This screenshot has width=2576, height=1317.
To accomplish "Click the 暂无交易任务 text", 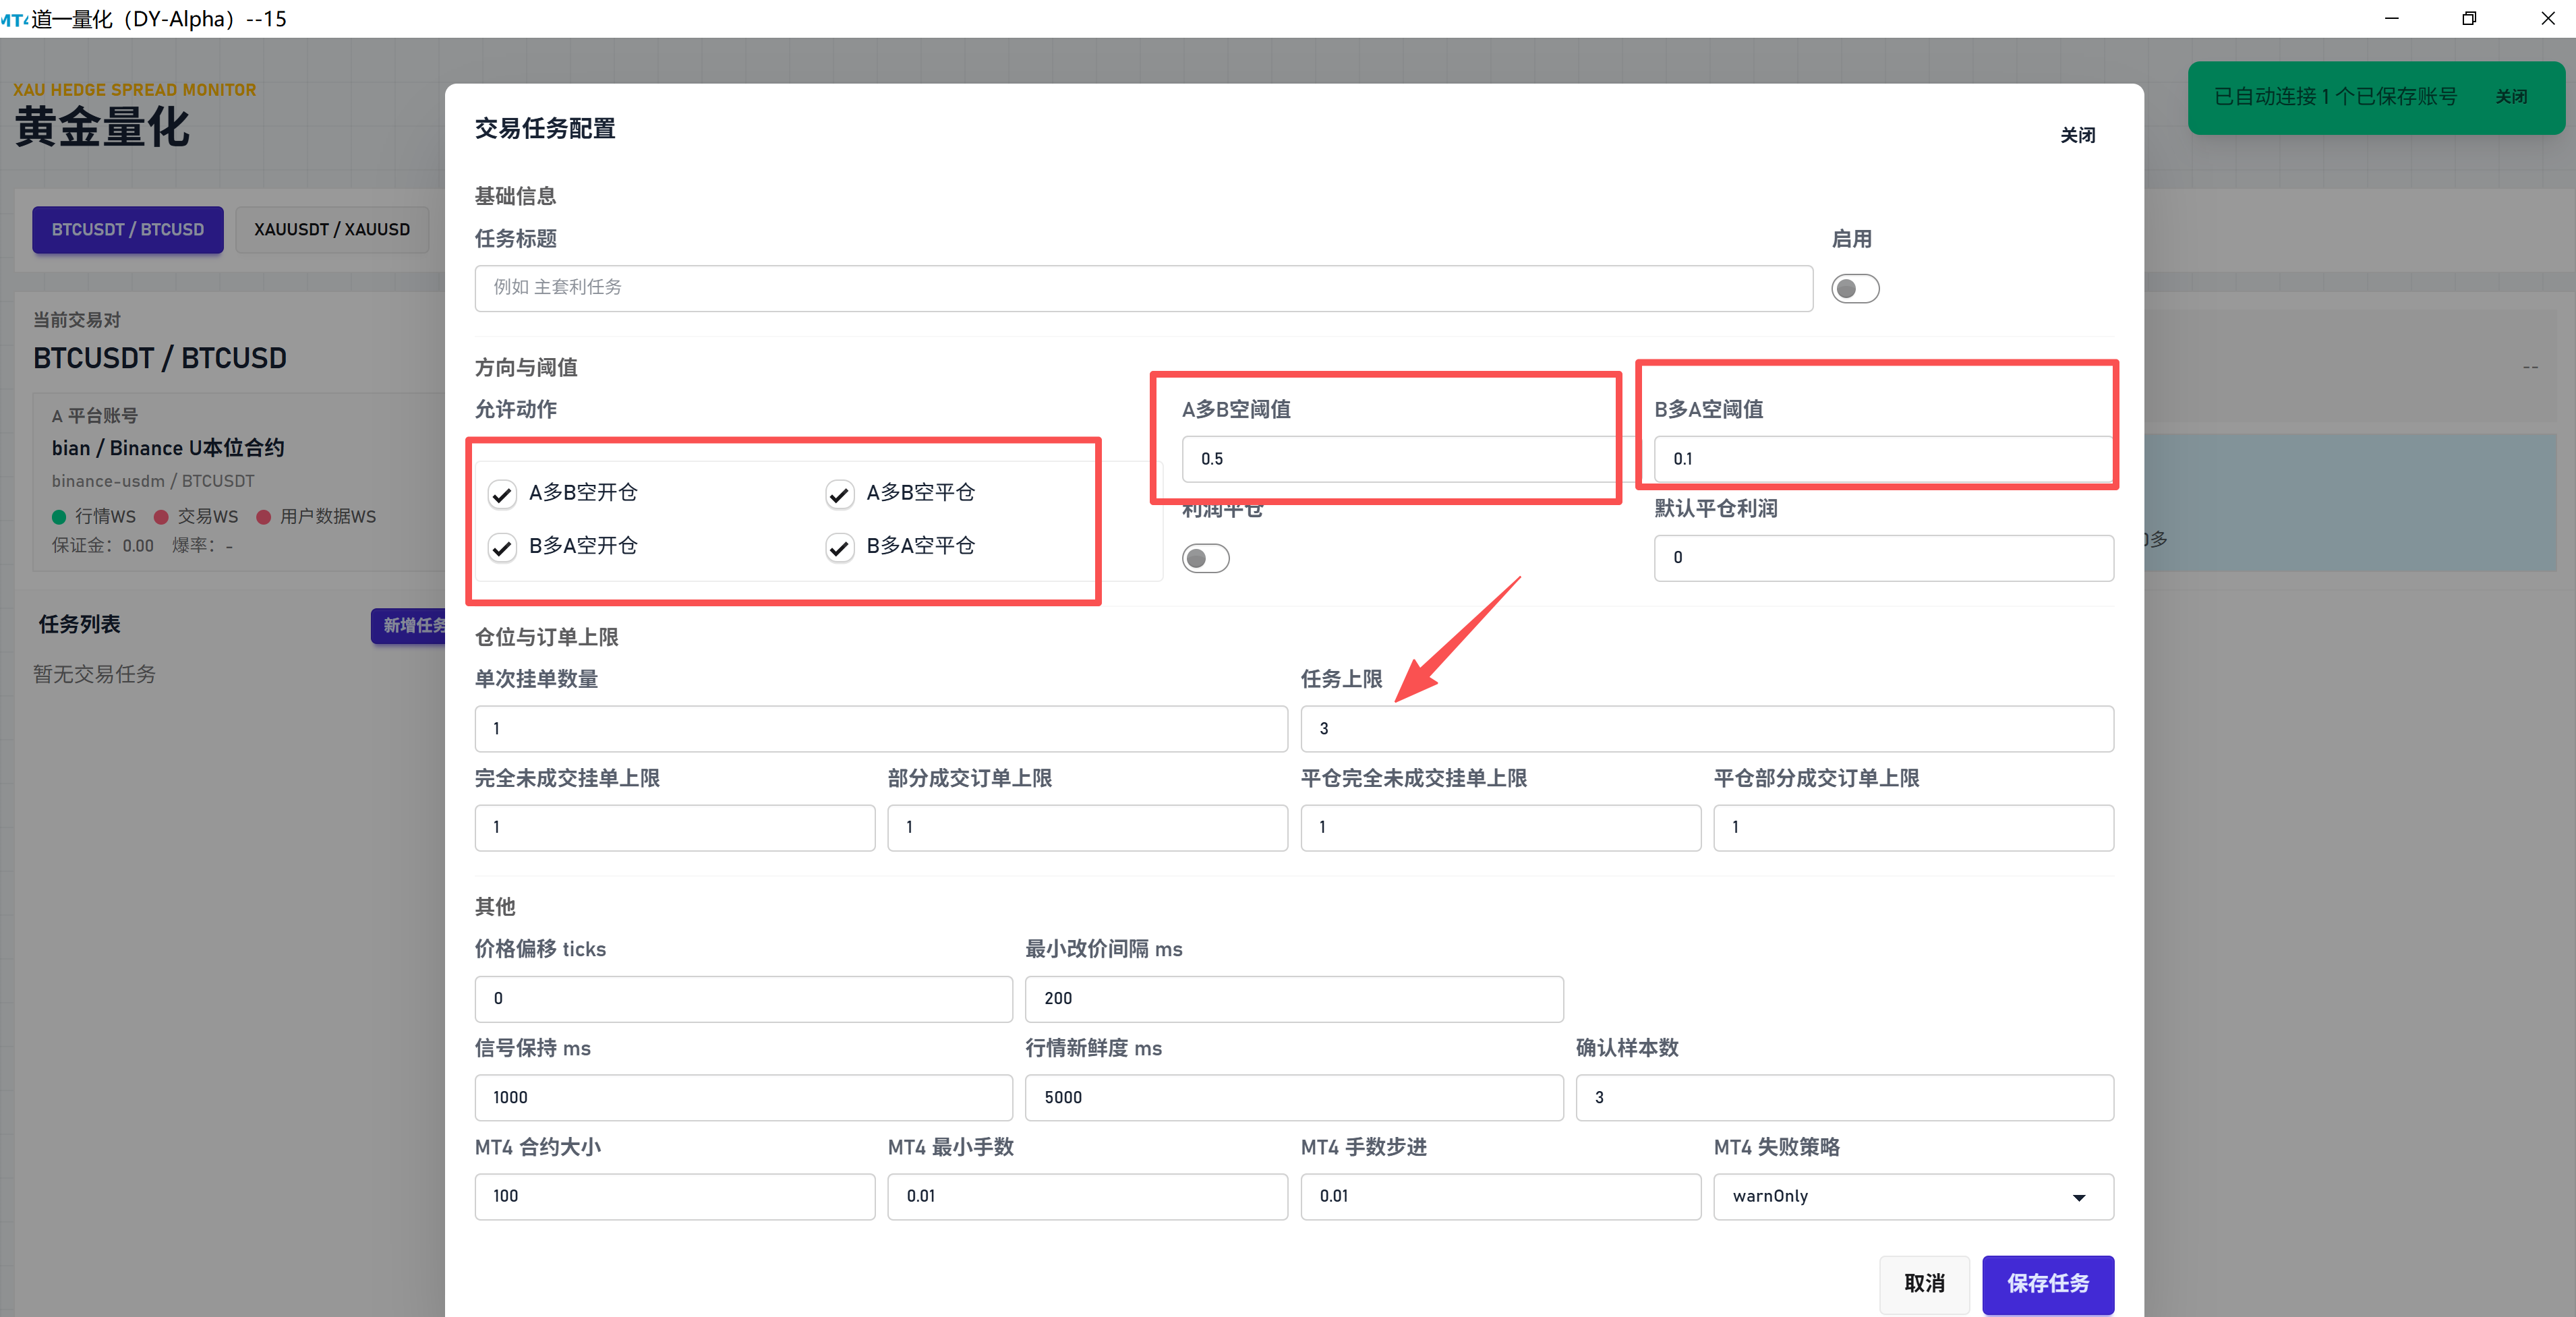I will tap(94, 675).
